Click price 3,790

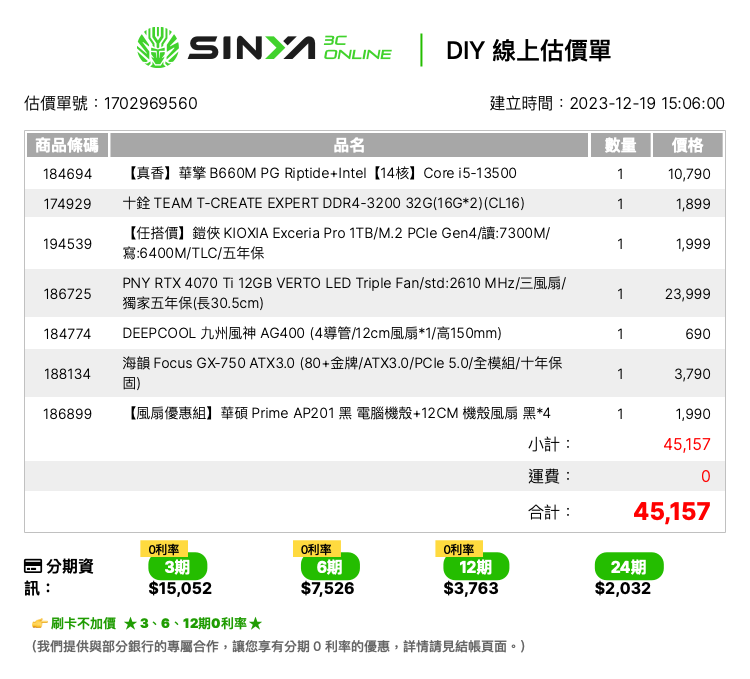[692, 373]
